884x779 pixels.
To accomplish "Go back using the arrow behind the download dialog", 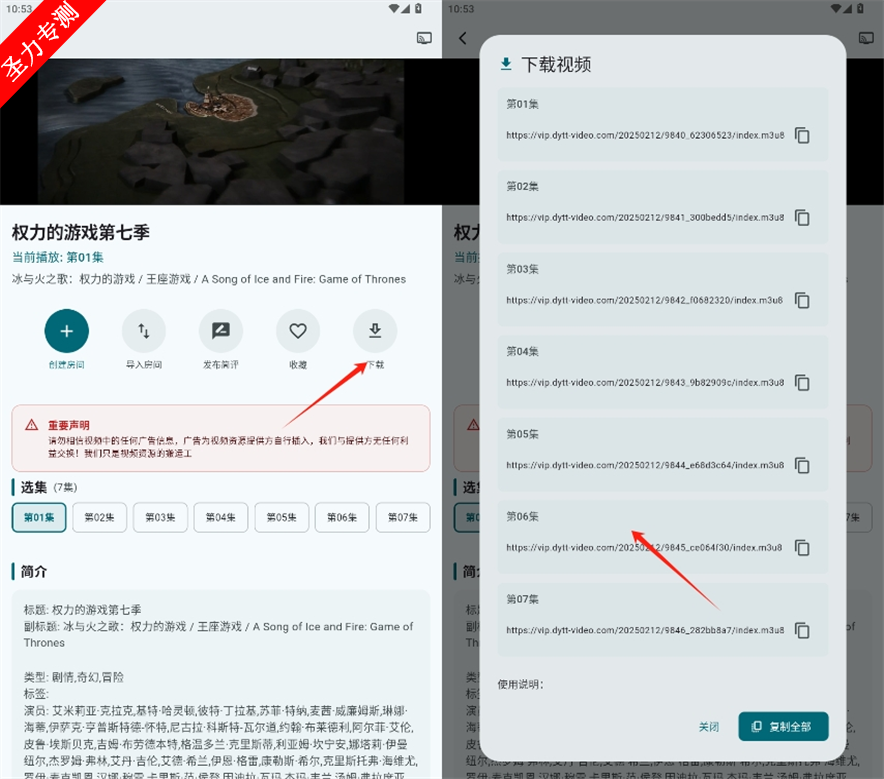I will tap(463, 38).
